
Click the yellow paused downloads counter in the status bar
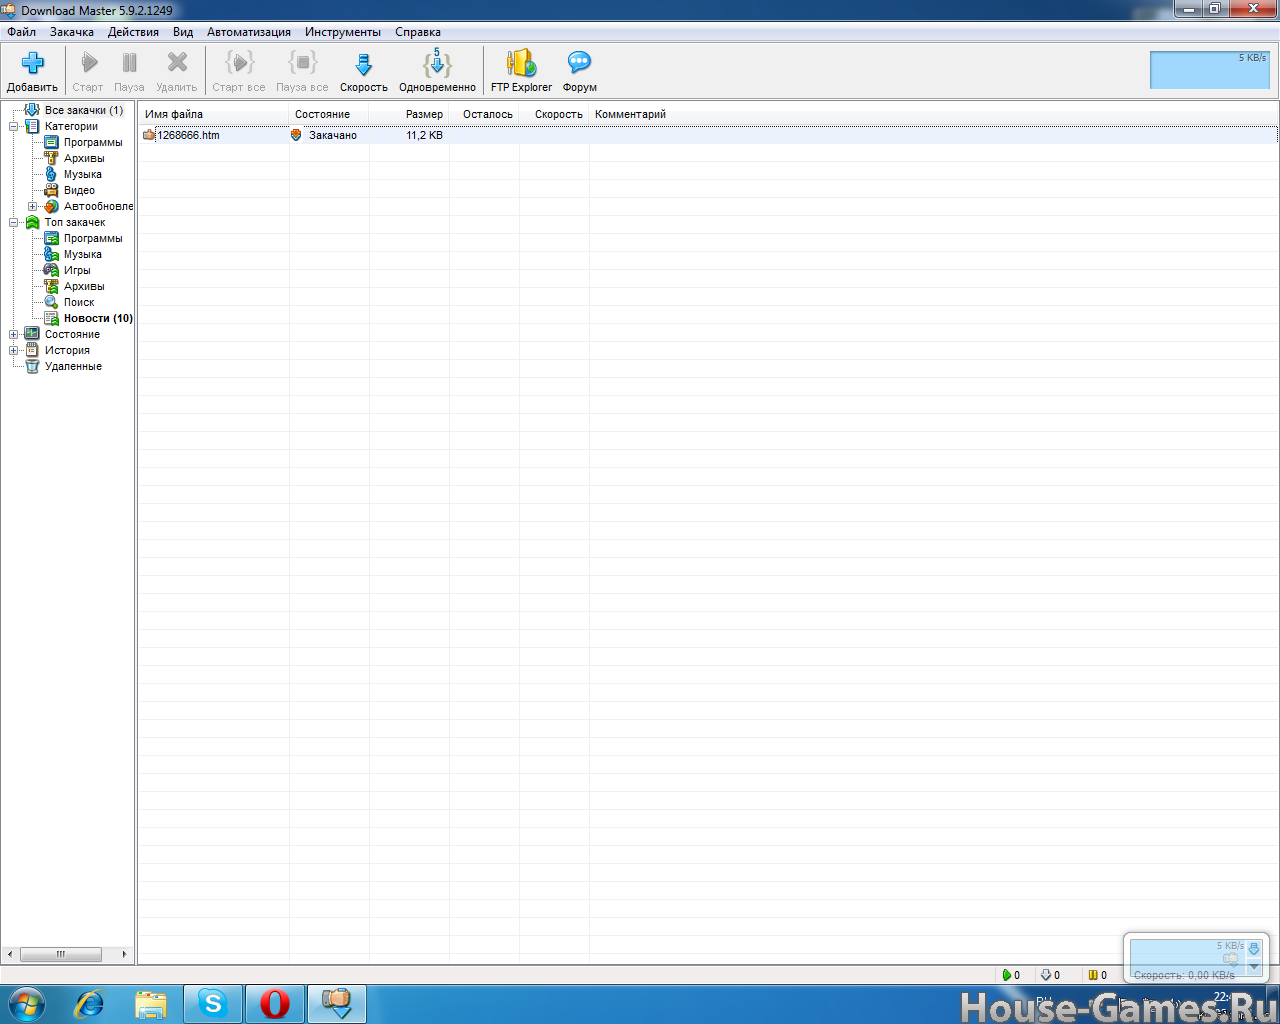pos(1097,975)
